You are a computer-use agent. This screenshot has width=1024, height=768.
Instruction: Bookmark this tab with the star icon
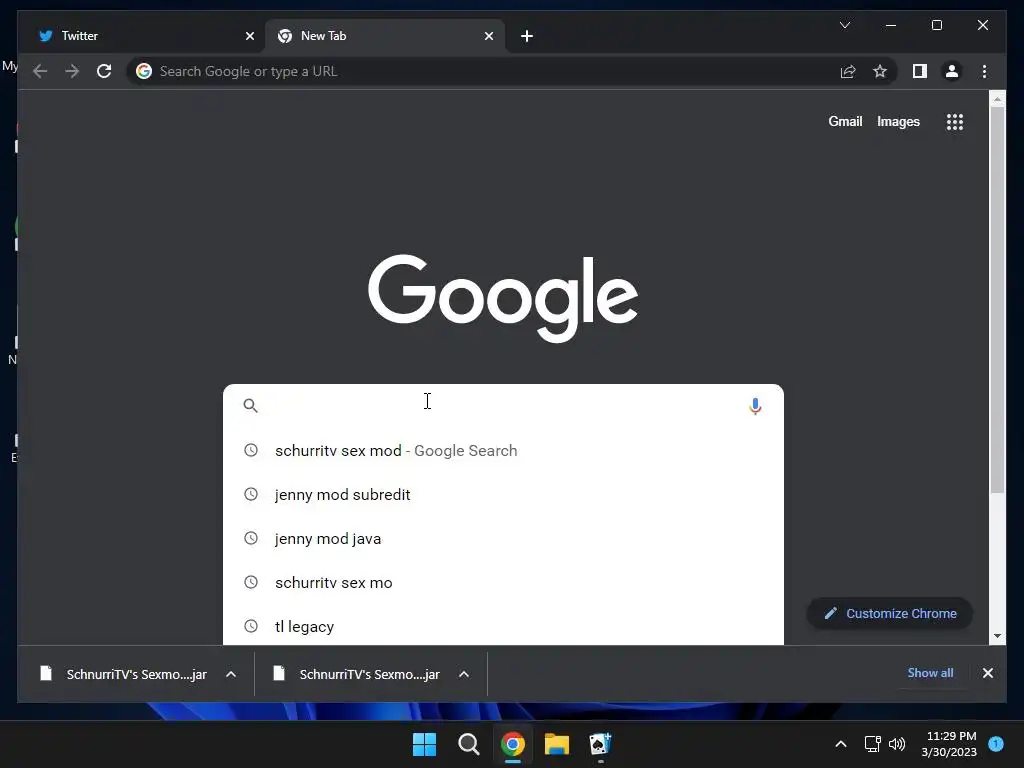click(x=880, y=71)
